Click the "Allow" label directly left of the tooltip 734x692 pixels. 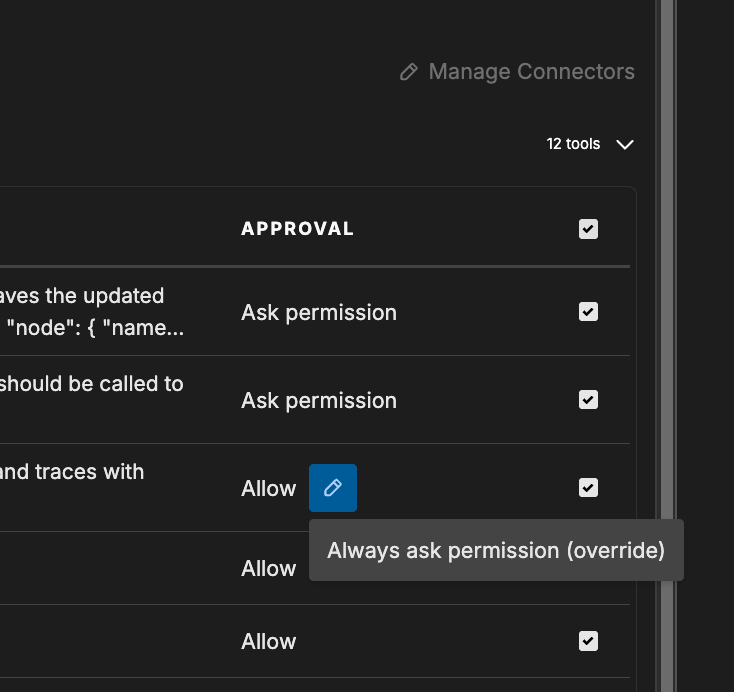(x=269, y=569)
